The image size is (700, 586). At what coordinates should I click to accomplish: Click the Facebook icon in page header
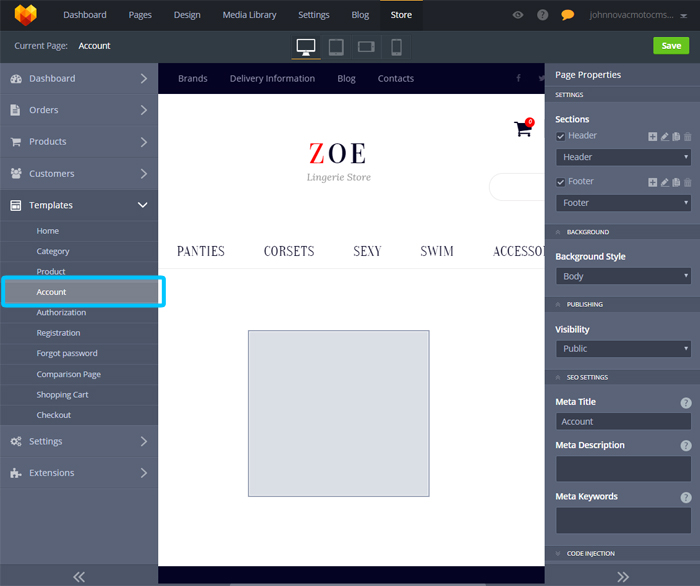[x=518, y=79]
